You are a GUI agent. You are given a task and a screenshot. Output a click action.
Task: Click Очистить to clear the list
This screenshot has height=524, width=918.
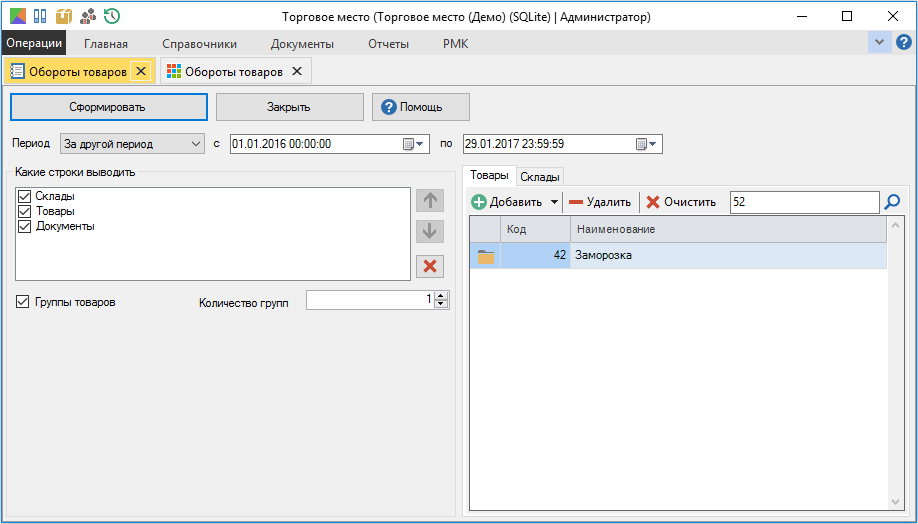click(681, 202)
